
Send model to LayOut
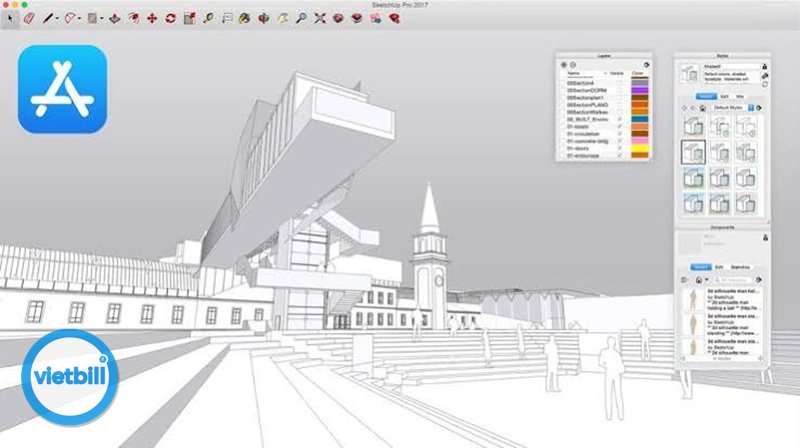click(x=376, y=19)
